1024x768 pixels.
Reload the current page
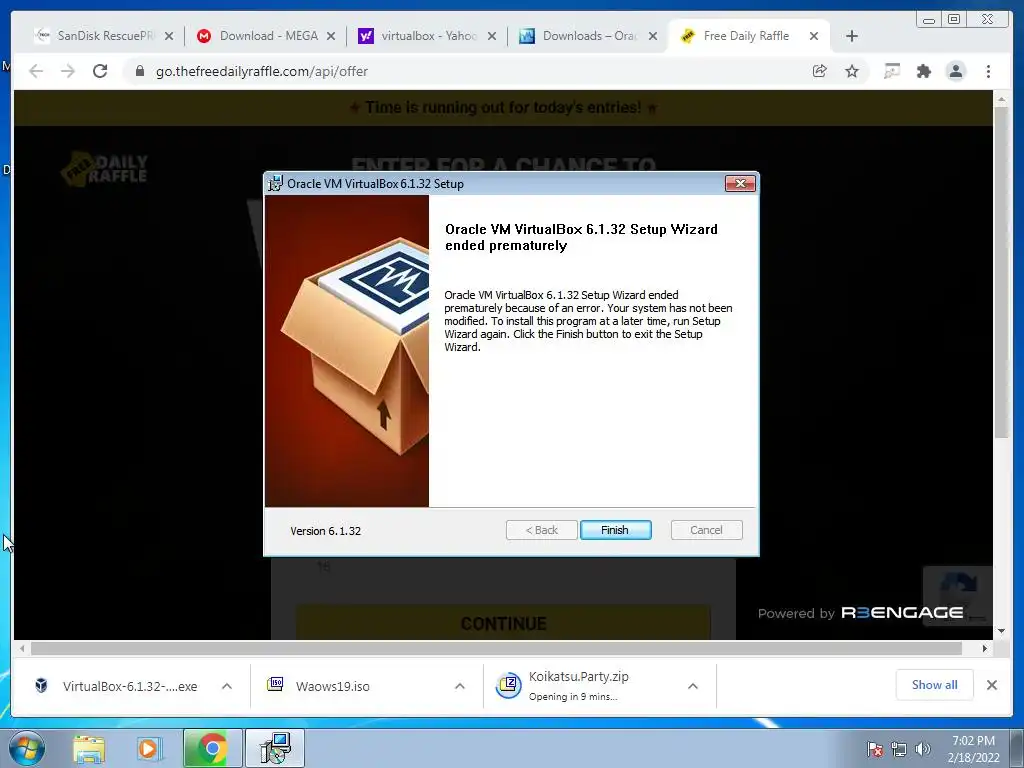pyautogui.click(x=100, y=71)
